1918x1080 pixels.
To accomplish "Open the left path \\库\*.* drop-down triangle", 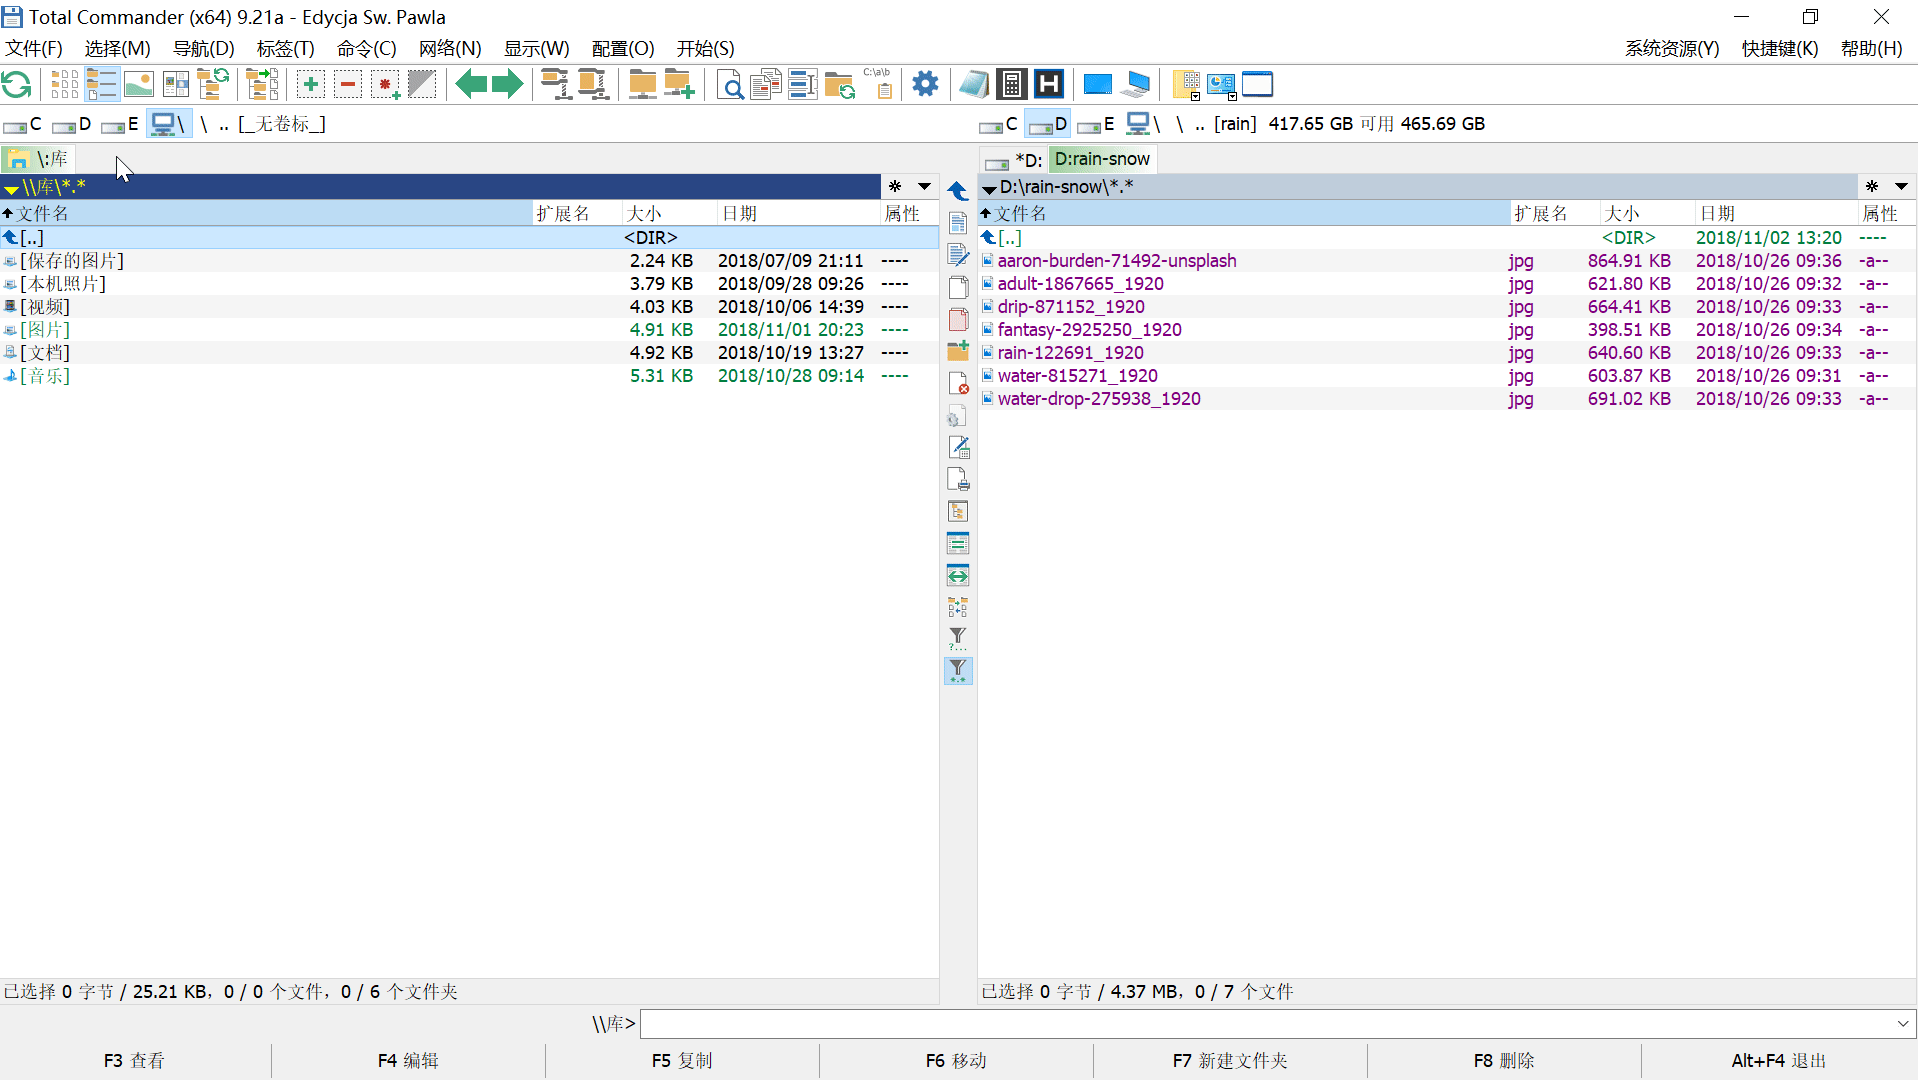I will (x=11, y=188).
